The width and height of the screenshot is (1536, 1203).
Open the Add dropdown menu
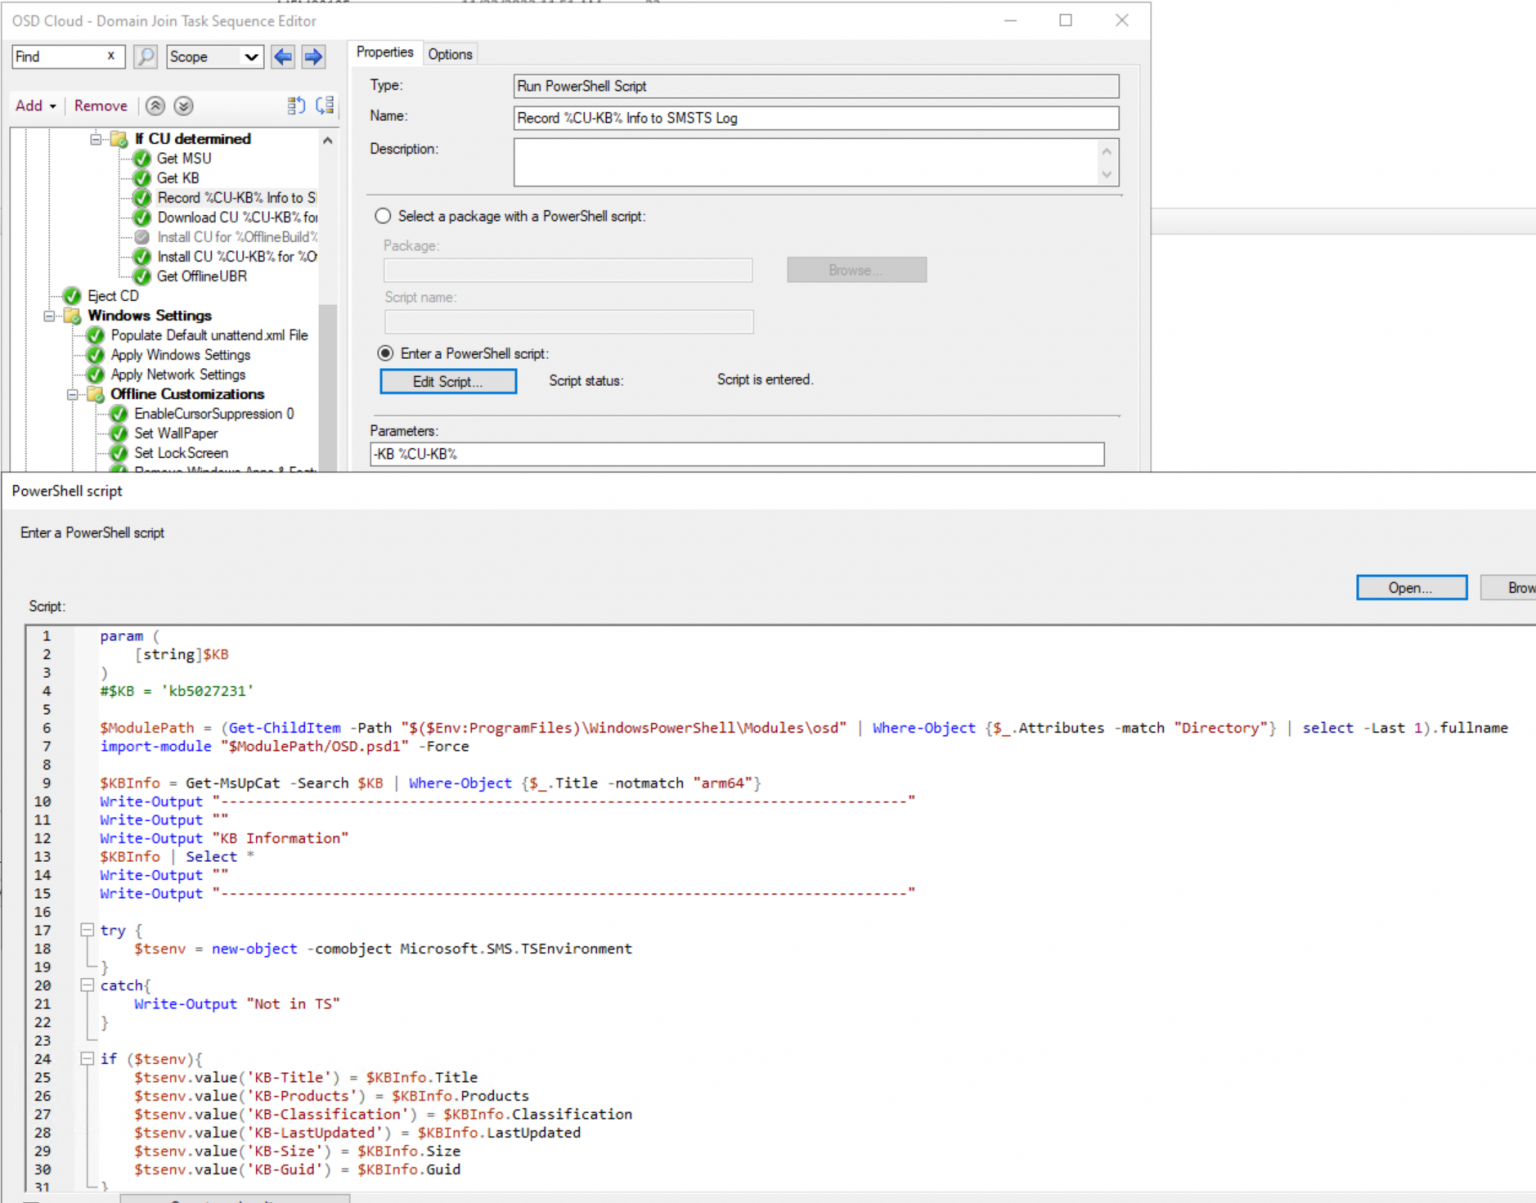pos(35,105)
